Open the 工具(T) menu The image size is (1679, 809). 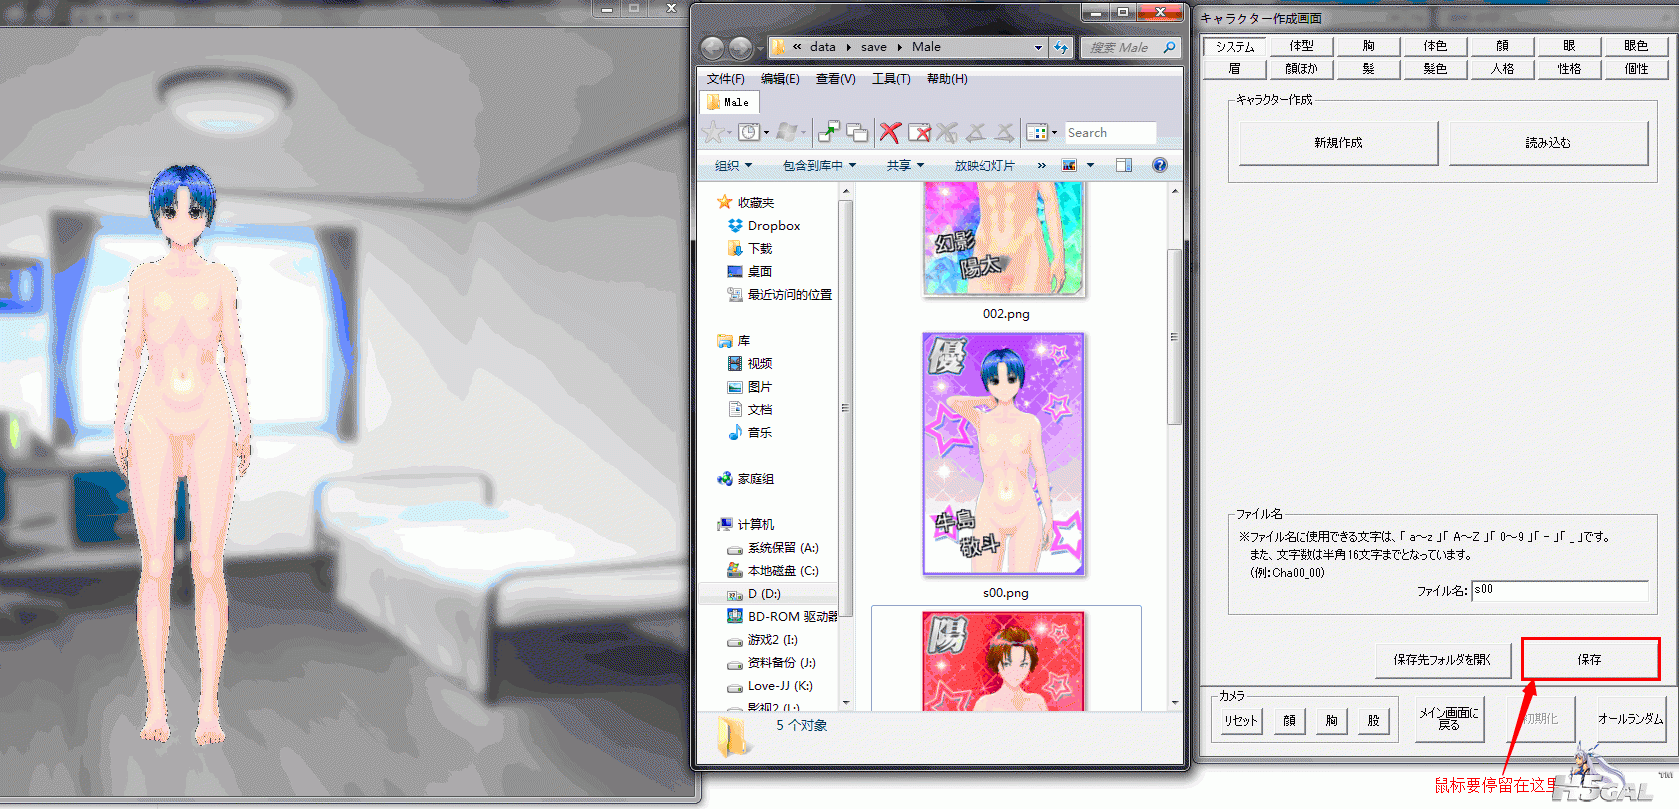point(891,78)
